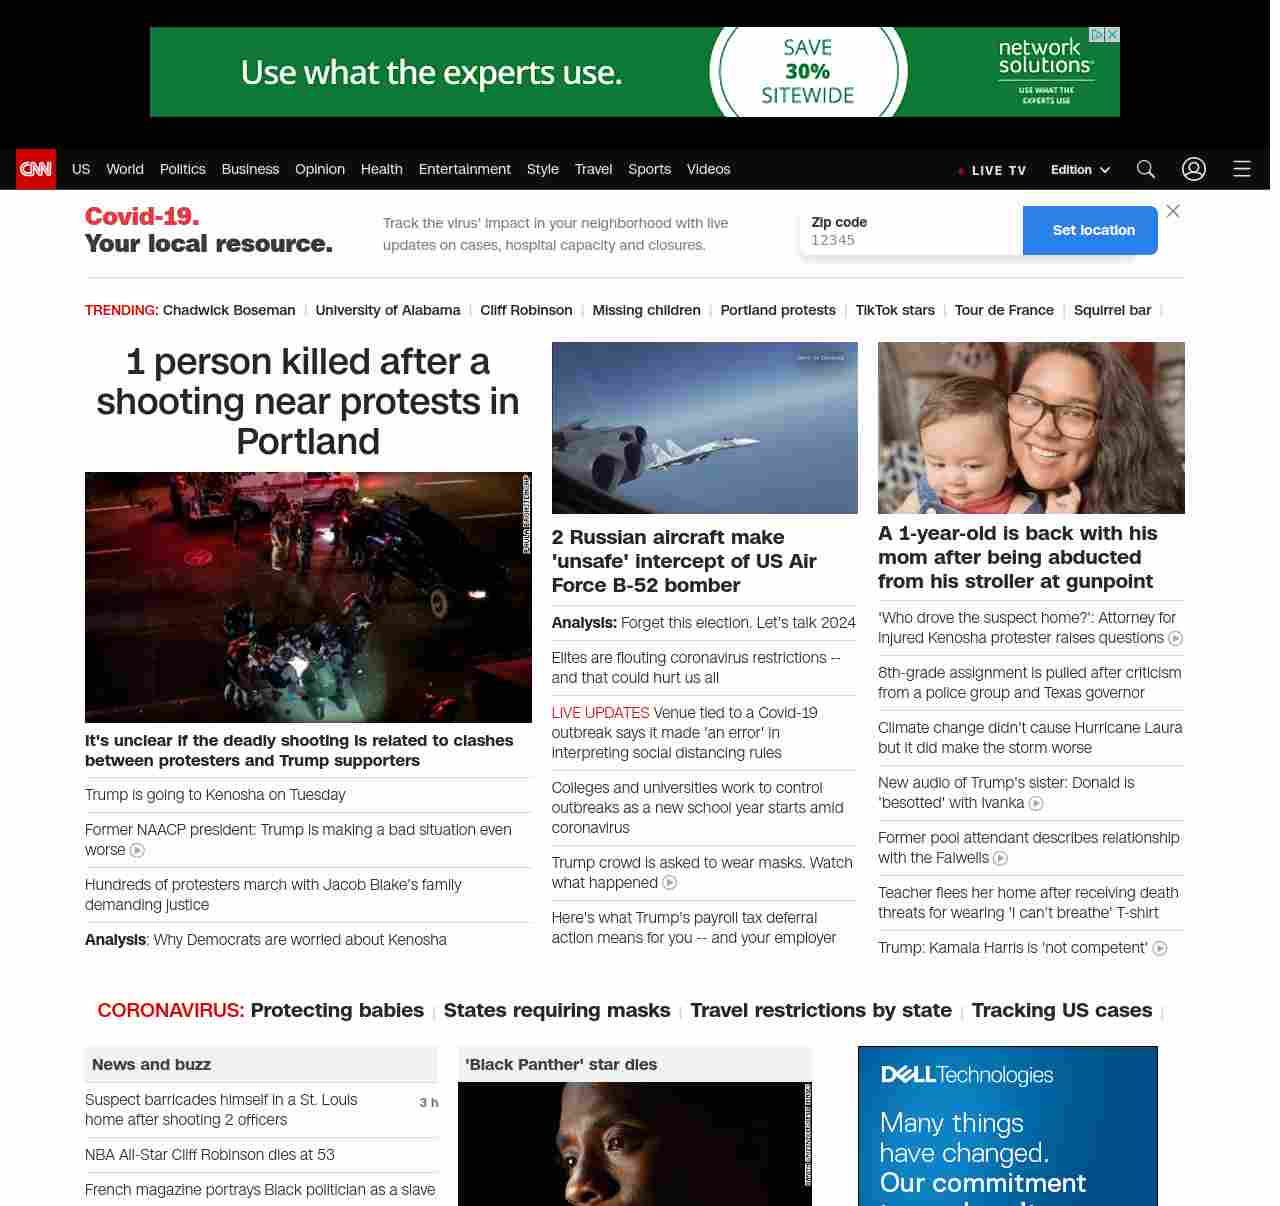The width and height of the screenshot is (1280, 1206).
Task: Play video icon beside Kamala Harris headline
Action: click(1160, 949)
